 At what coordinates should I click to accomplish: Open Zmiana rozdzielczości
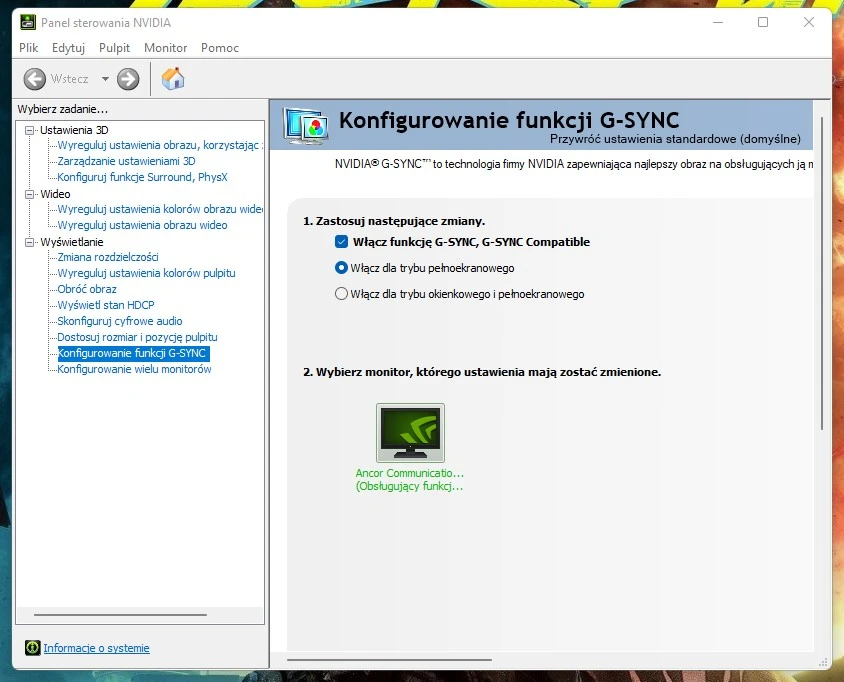(108, 257)
